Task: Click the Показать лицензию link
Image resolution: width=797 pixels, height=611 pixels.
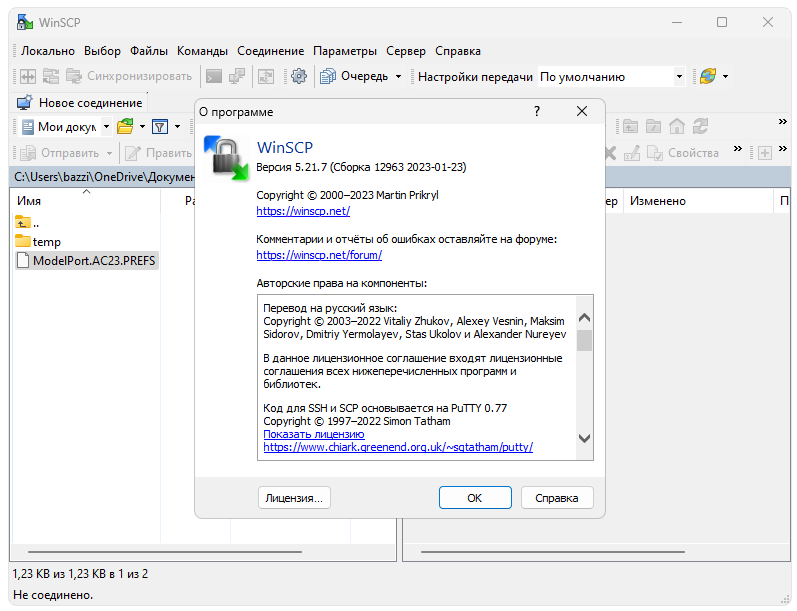Action: tap(314, 434)
